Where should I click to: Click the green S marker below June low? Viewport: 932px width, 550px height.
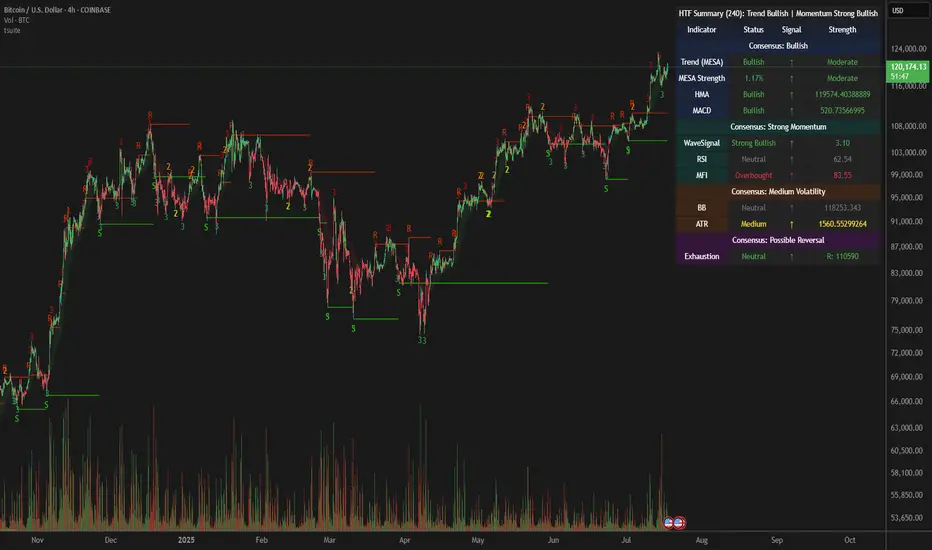[x=606, y=189]
